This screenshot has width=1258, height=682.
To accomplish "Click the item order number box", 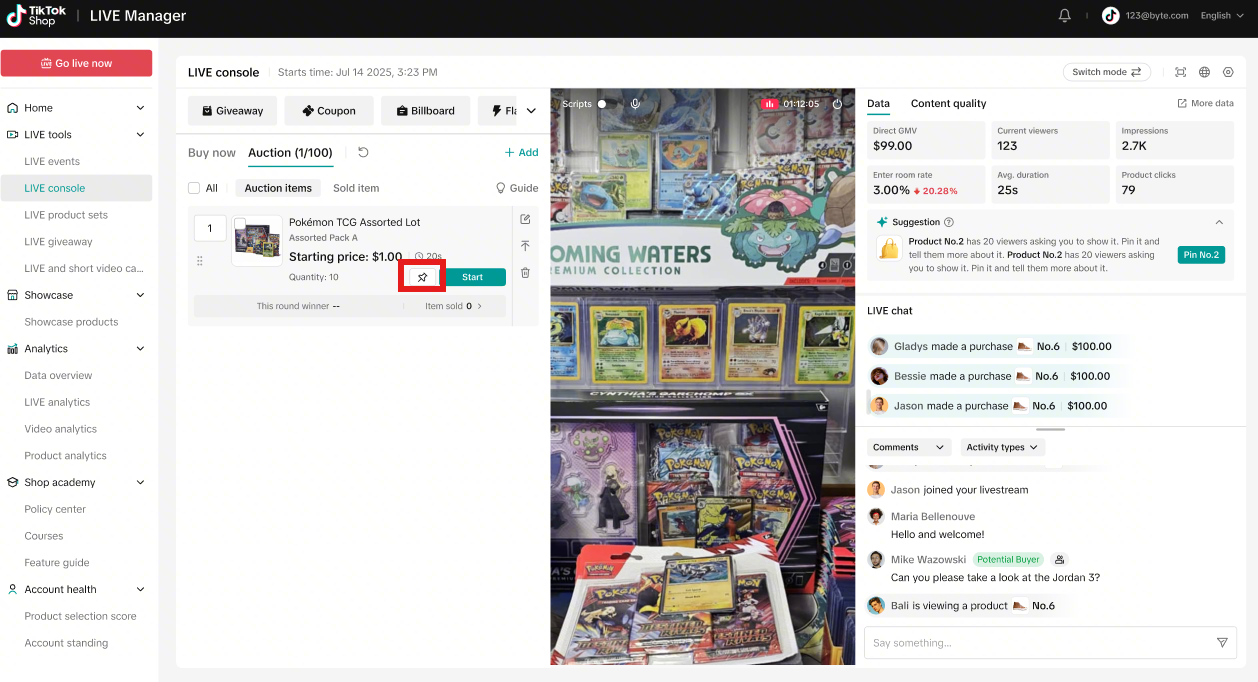I will 209,229.
